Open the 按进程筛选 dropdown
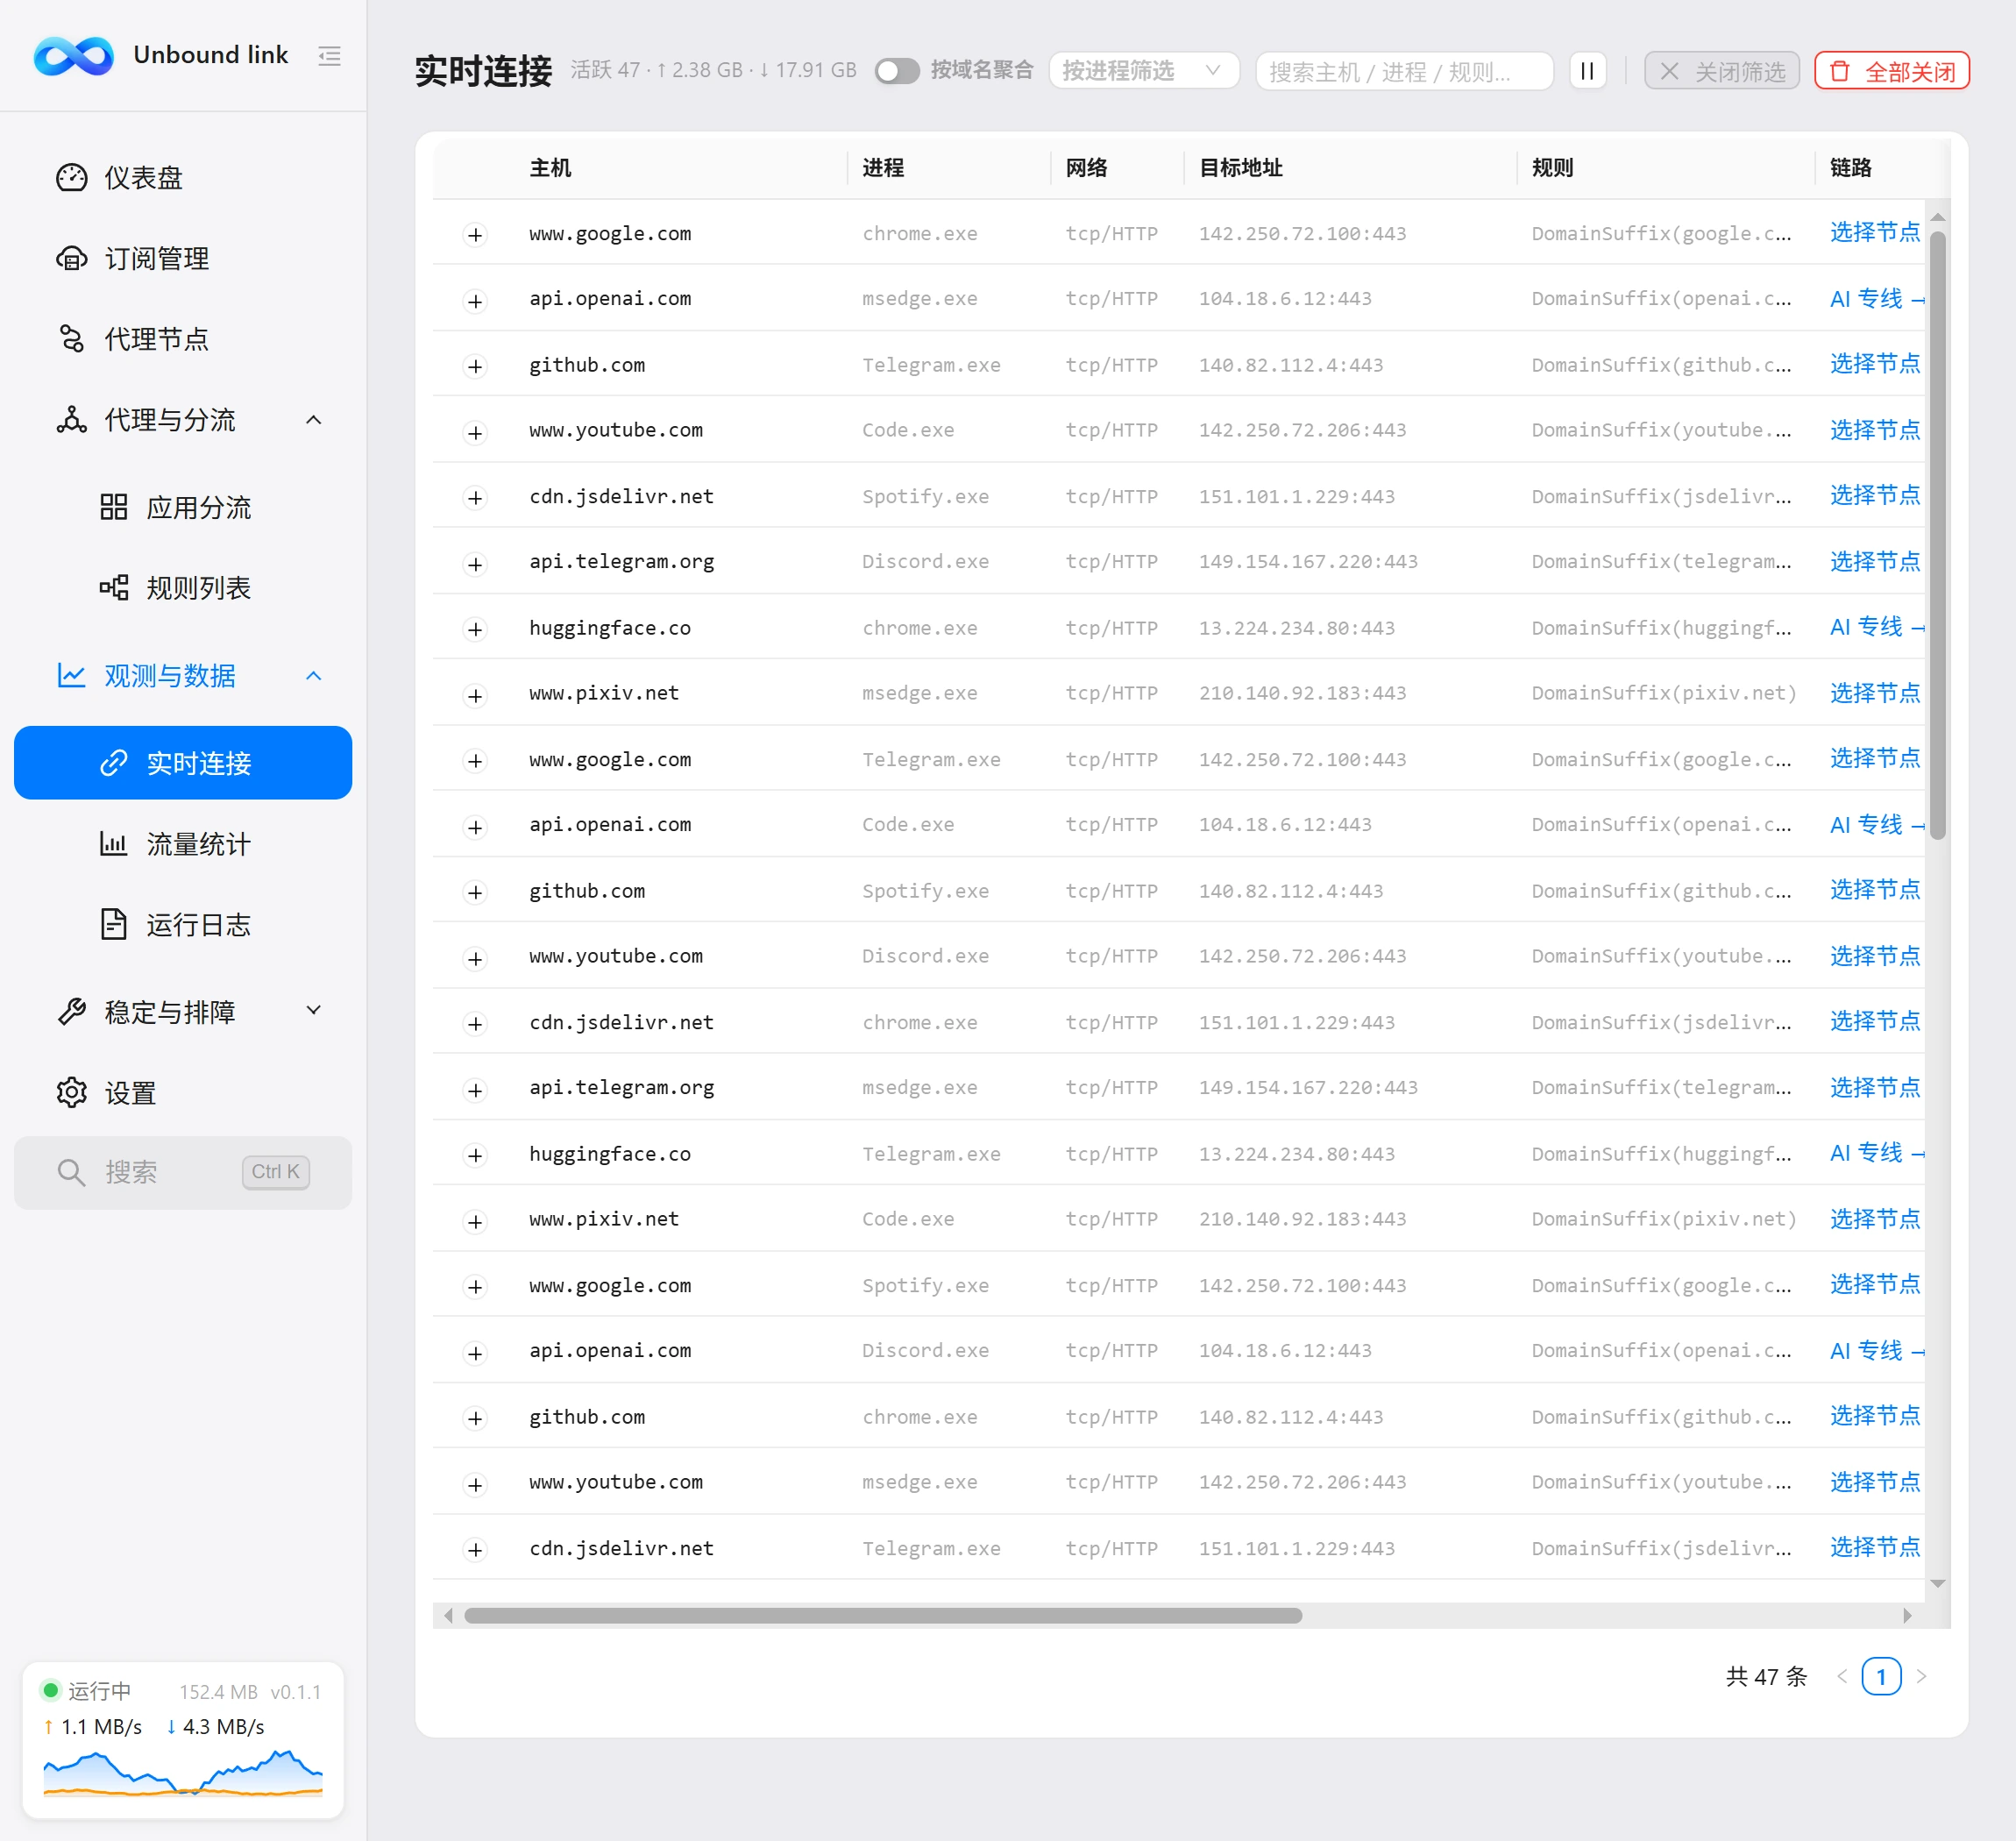 (x=1144, y=71)
